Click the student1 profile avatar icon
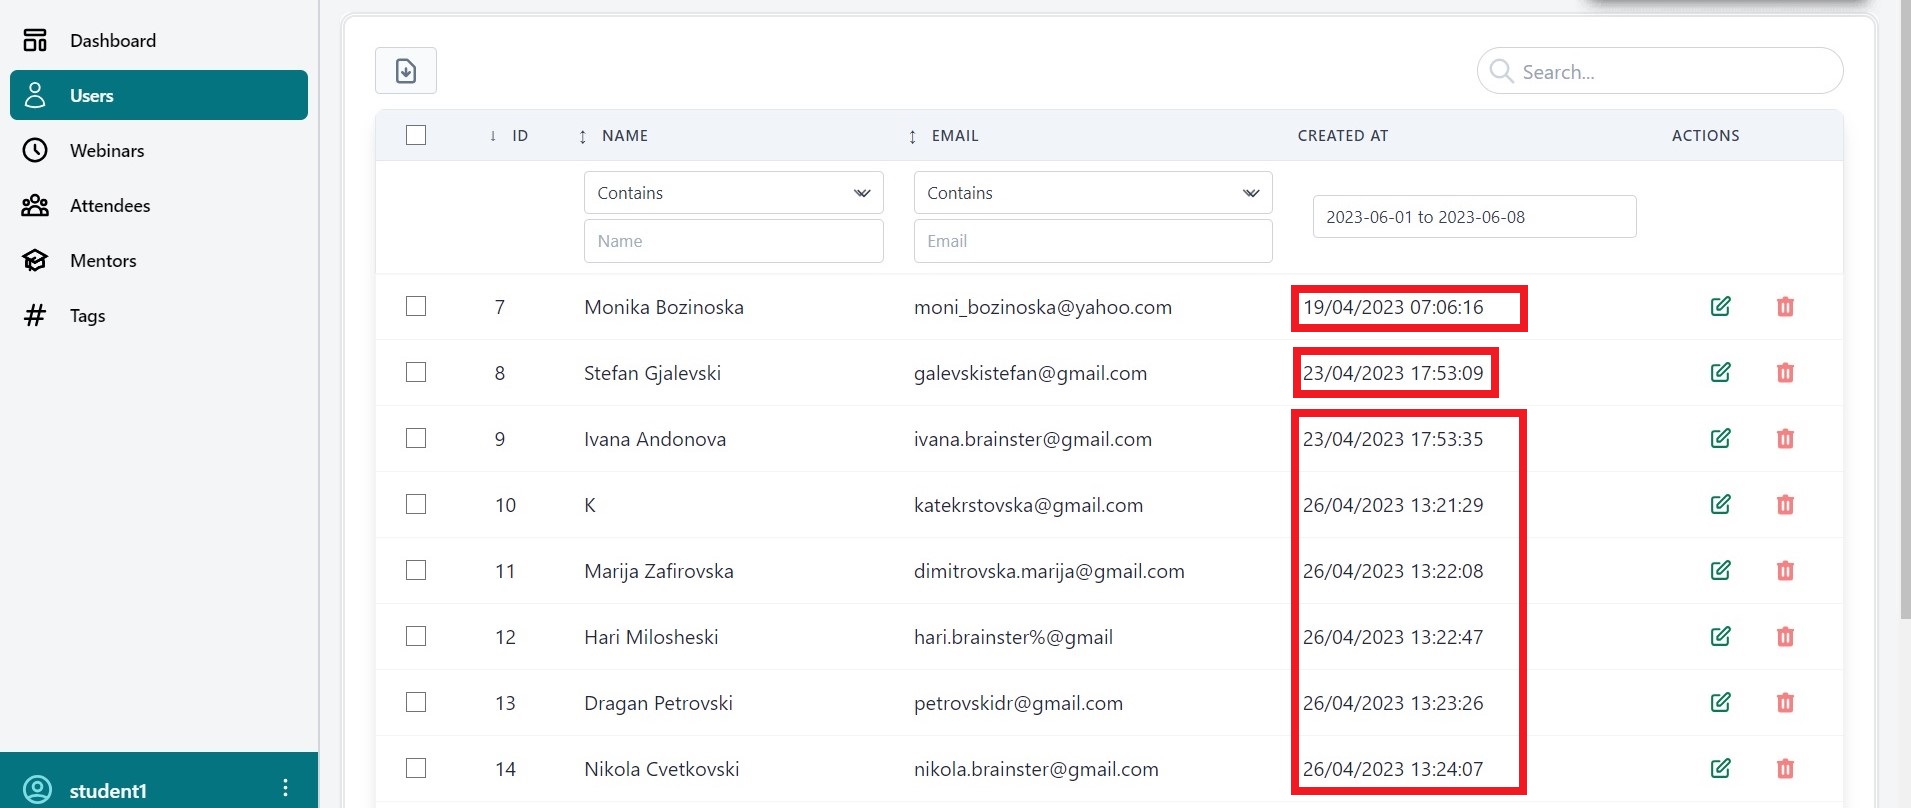1911x808 pixels. click(x=37, y=789)
